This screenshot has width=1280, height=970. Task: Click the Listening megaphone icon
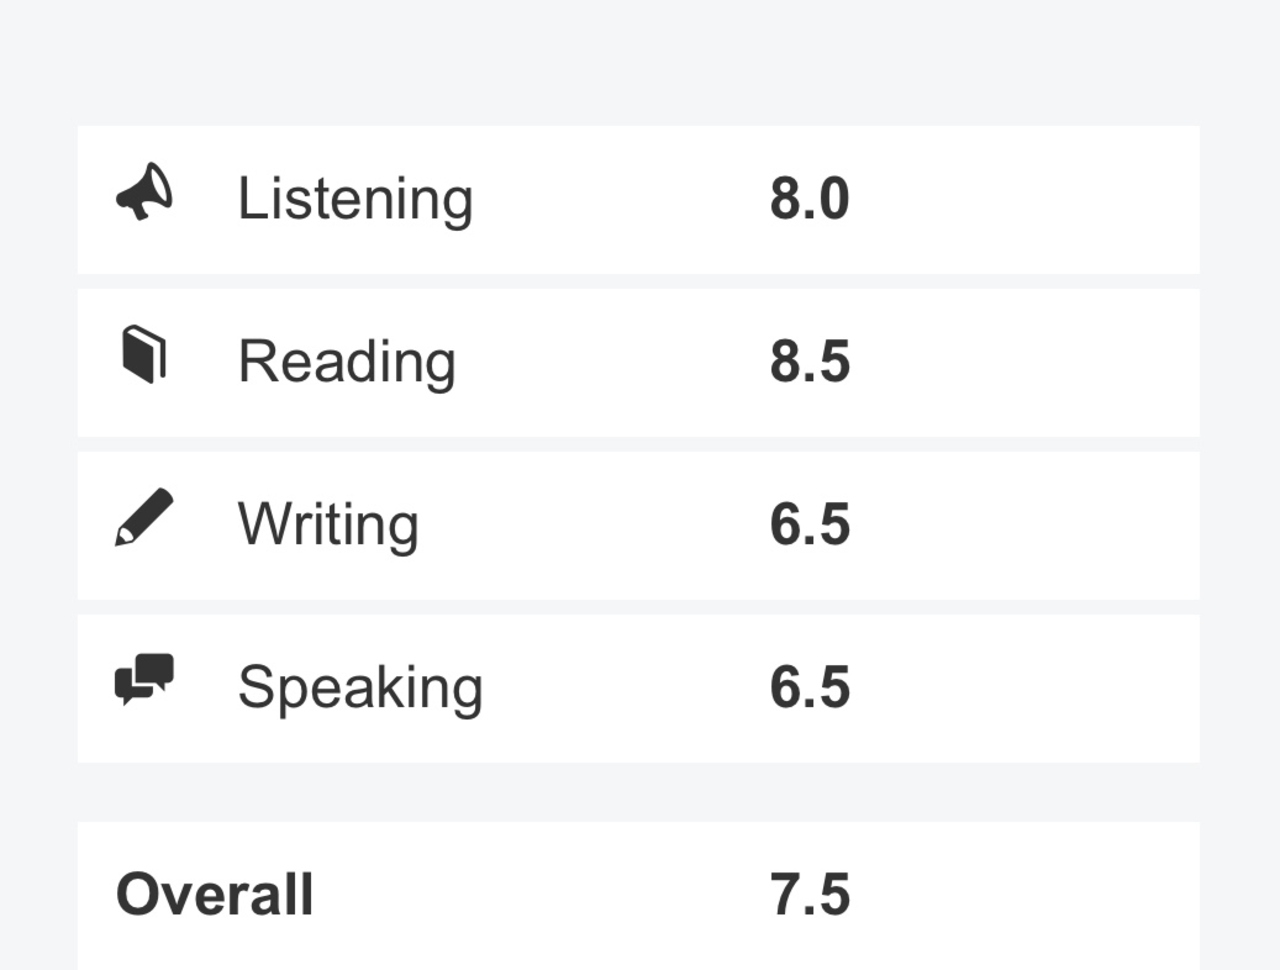[x=145, y=191]
